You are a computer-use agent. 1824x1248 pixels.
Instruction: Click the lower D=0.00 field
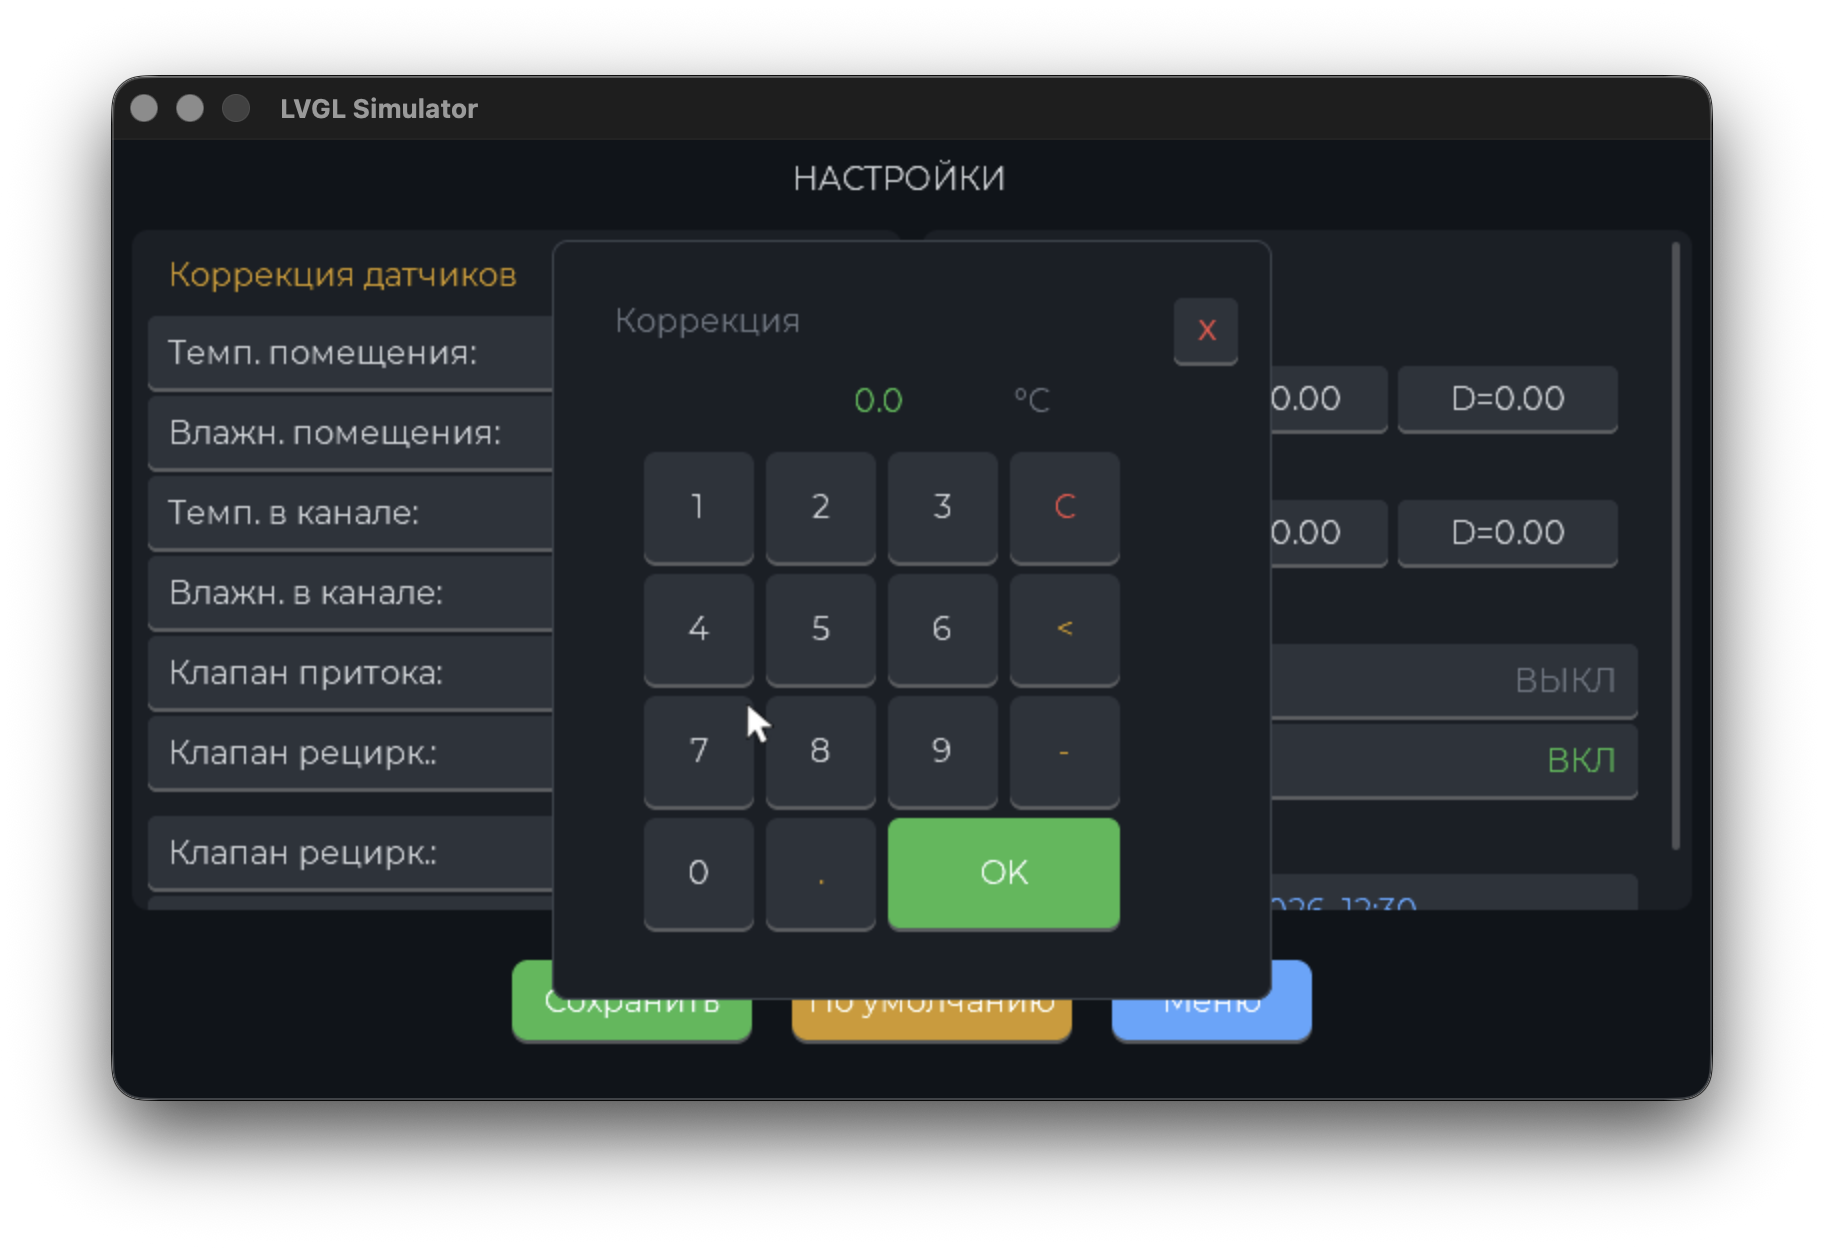[1507, 533]
